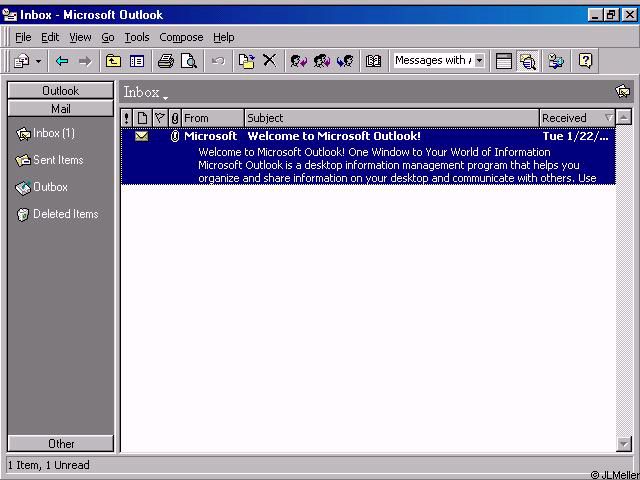Open the Tools menu

137,37
